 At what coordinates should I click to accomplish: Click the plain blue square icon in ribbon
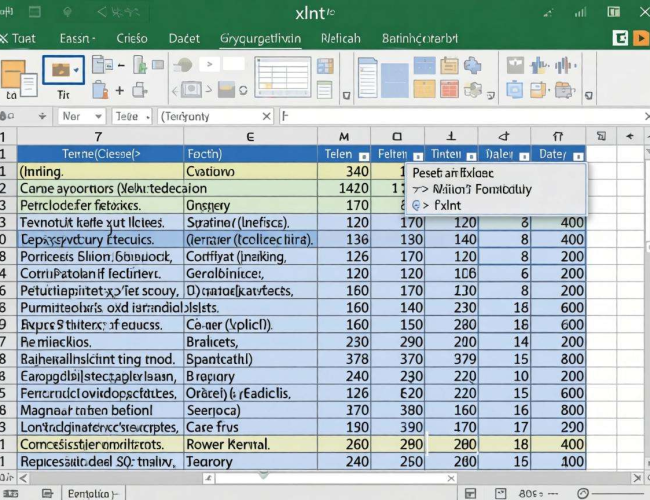(x=395, y=80)
